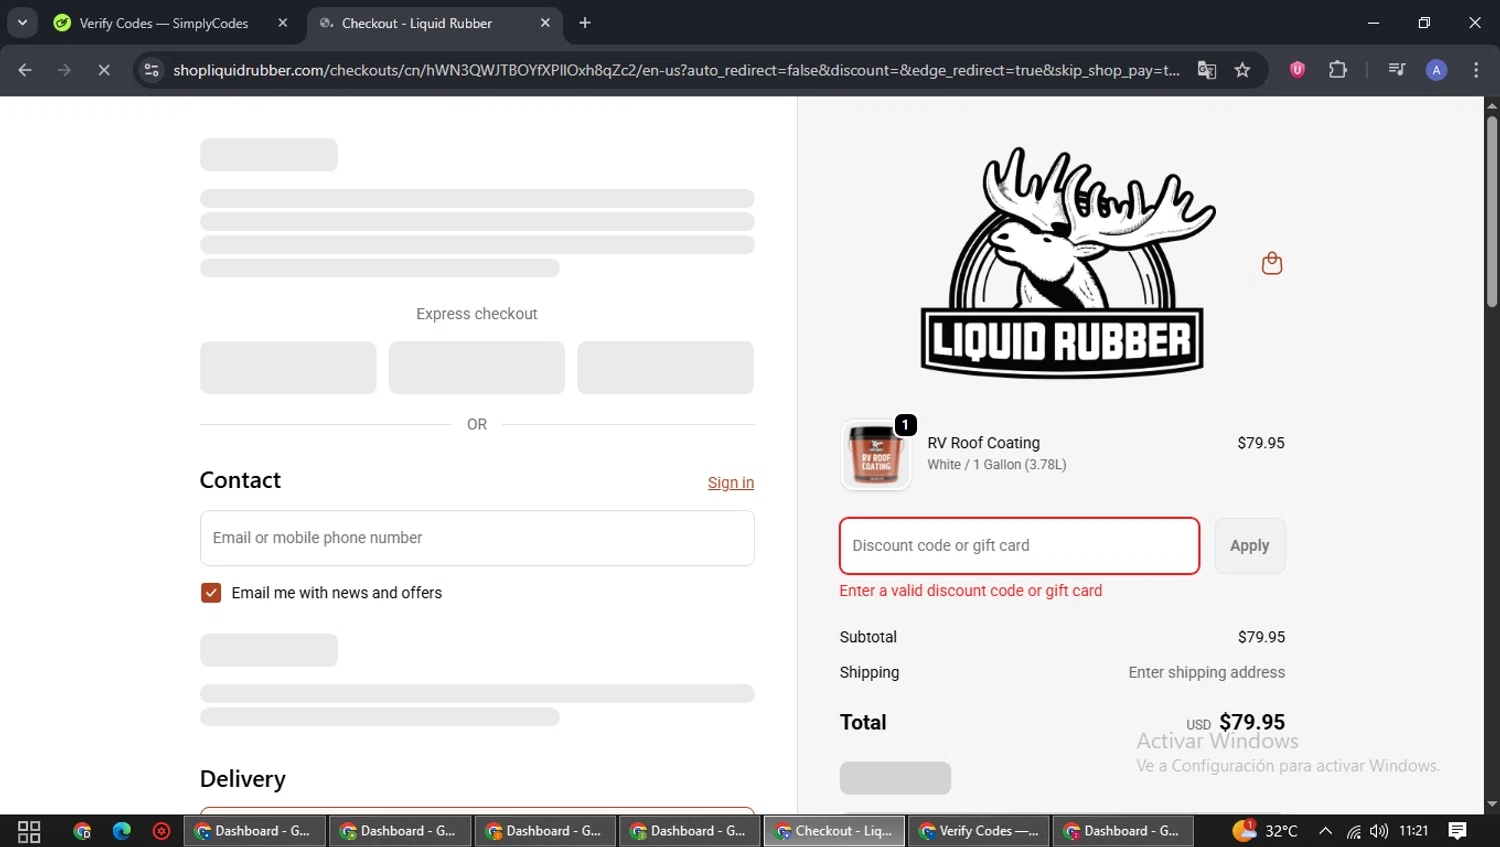
Task: Click the clock showing 11:21
Action: coord(1414,831)
